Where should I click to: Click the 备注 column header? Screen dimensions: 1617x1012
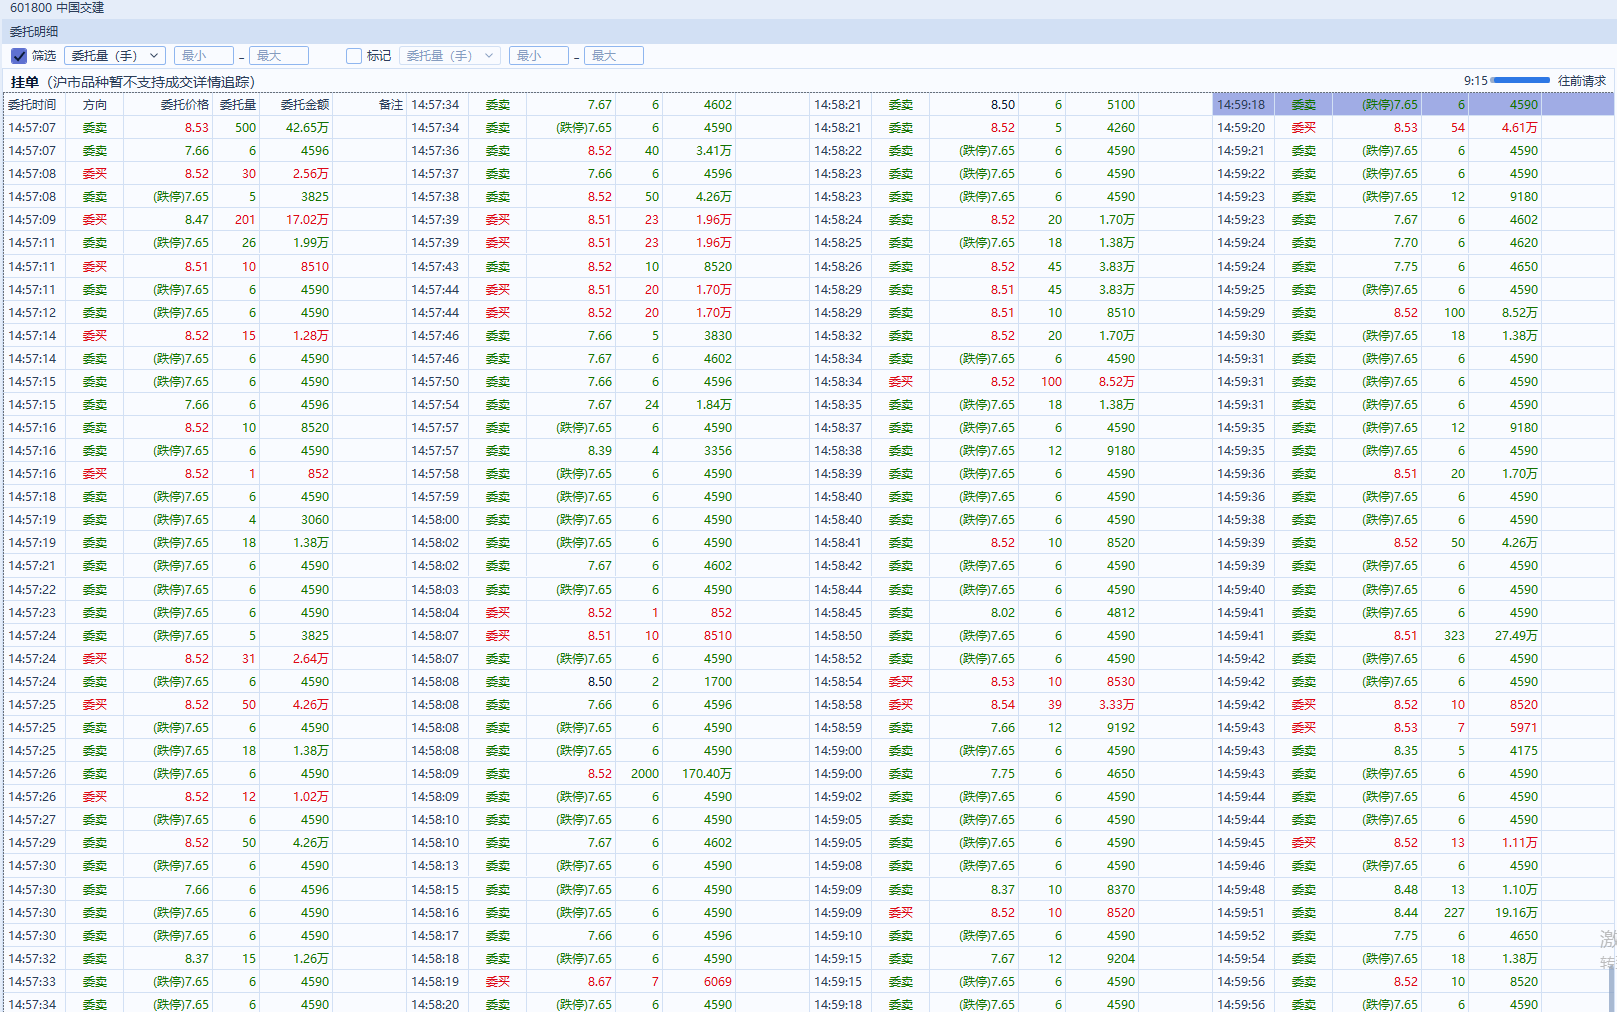point(390,105)
